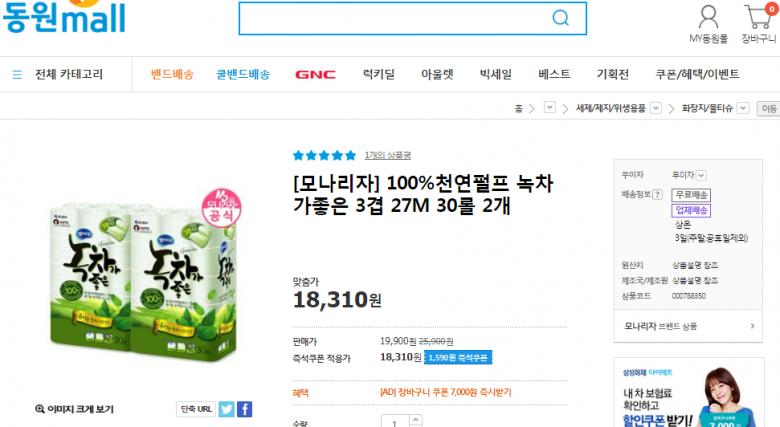
Task: Open MY동원몰 account icon
Action: [x=708, y=17]
